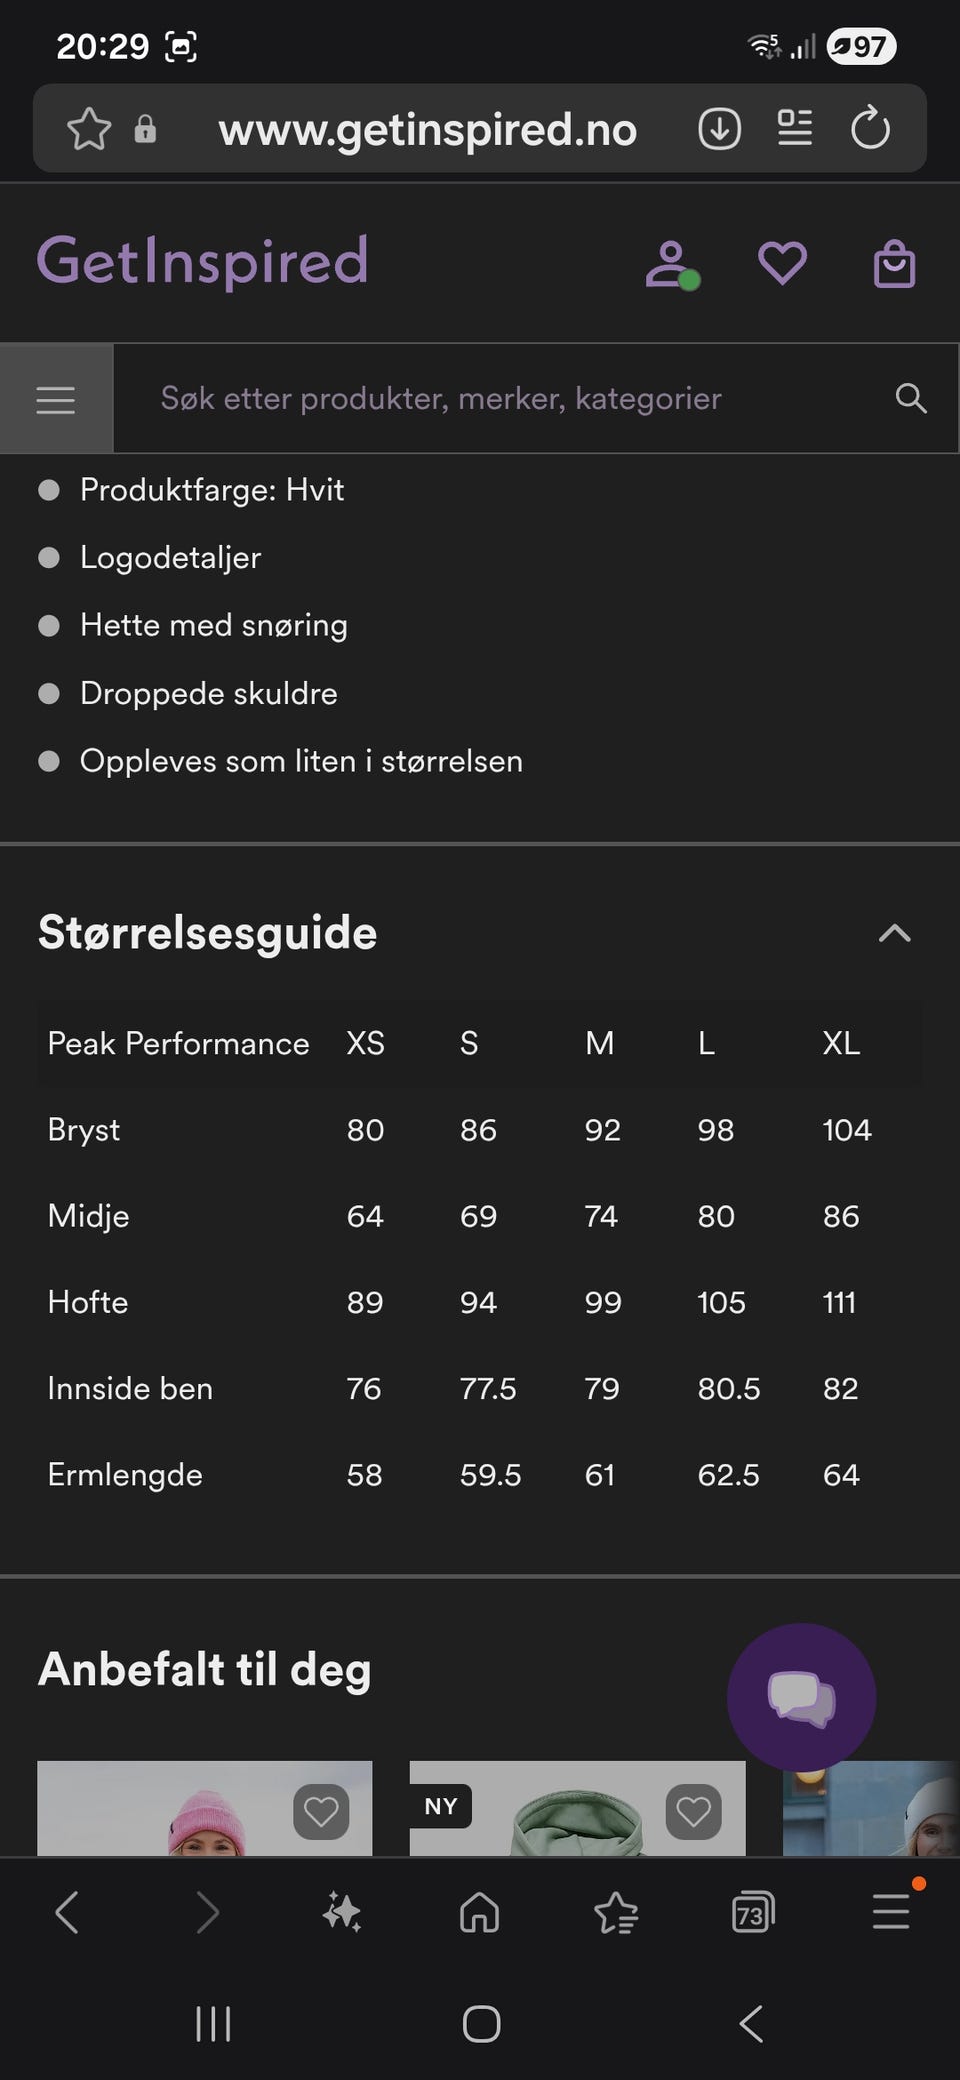The height and width of the screenshot is (2080, 960).
Task: Tap the search magnifier icon
Action: coord(911,398)
